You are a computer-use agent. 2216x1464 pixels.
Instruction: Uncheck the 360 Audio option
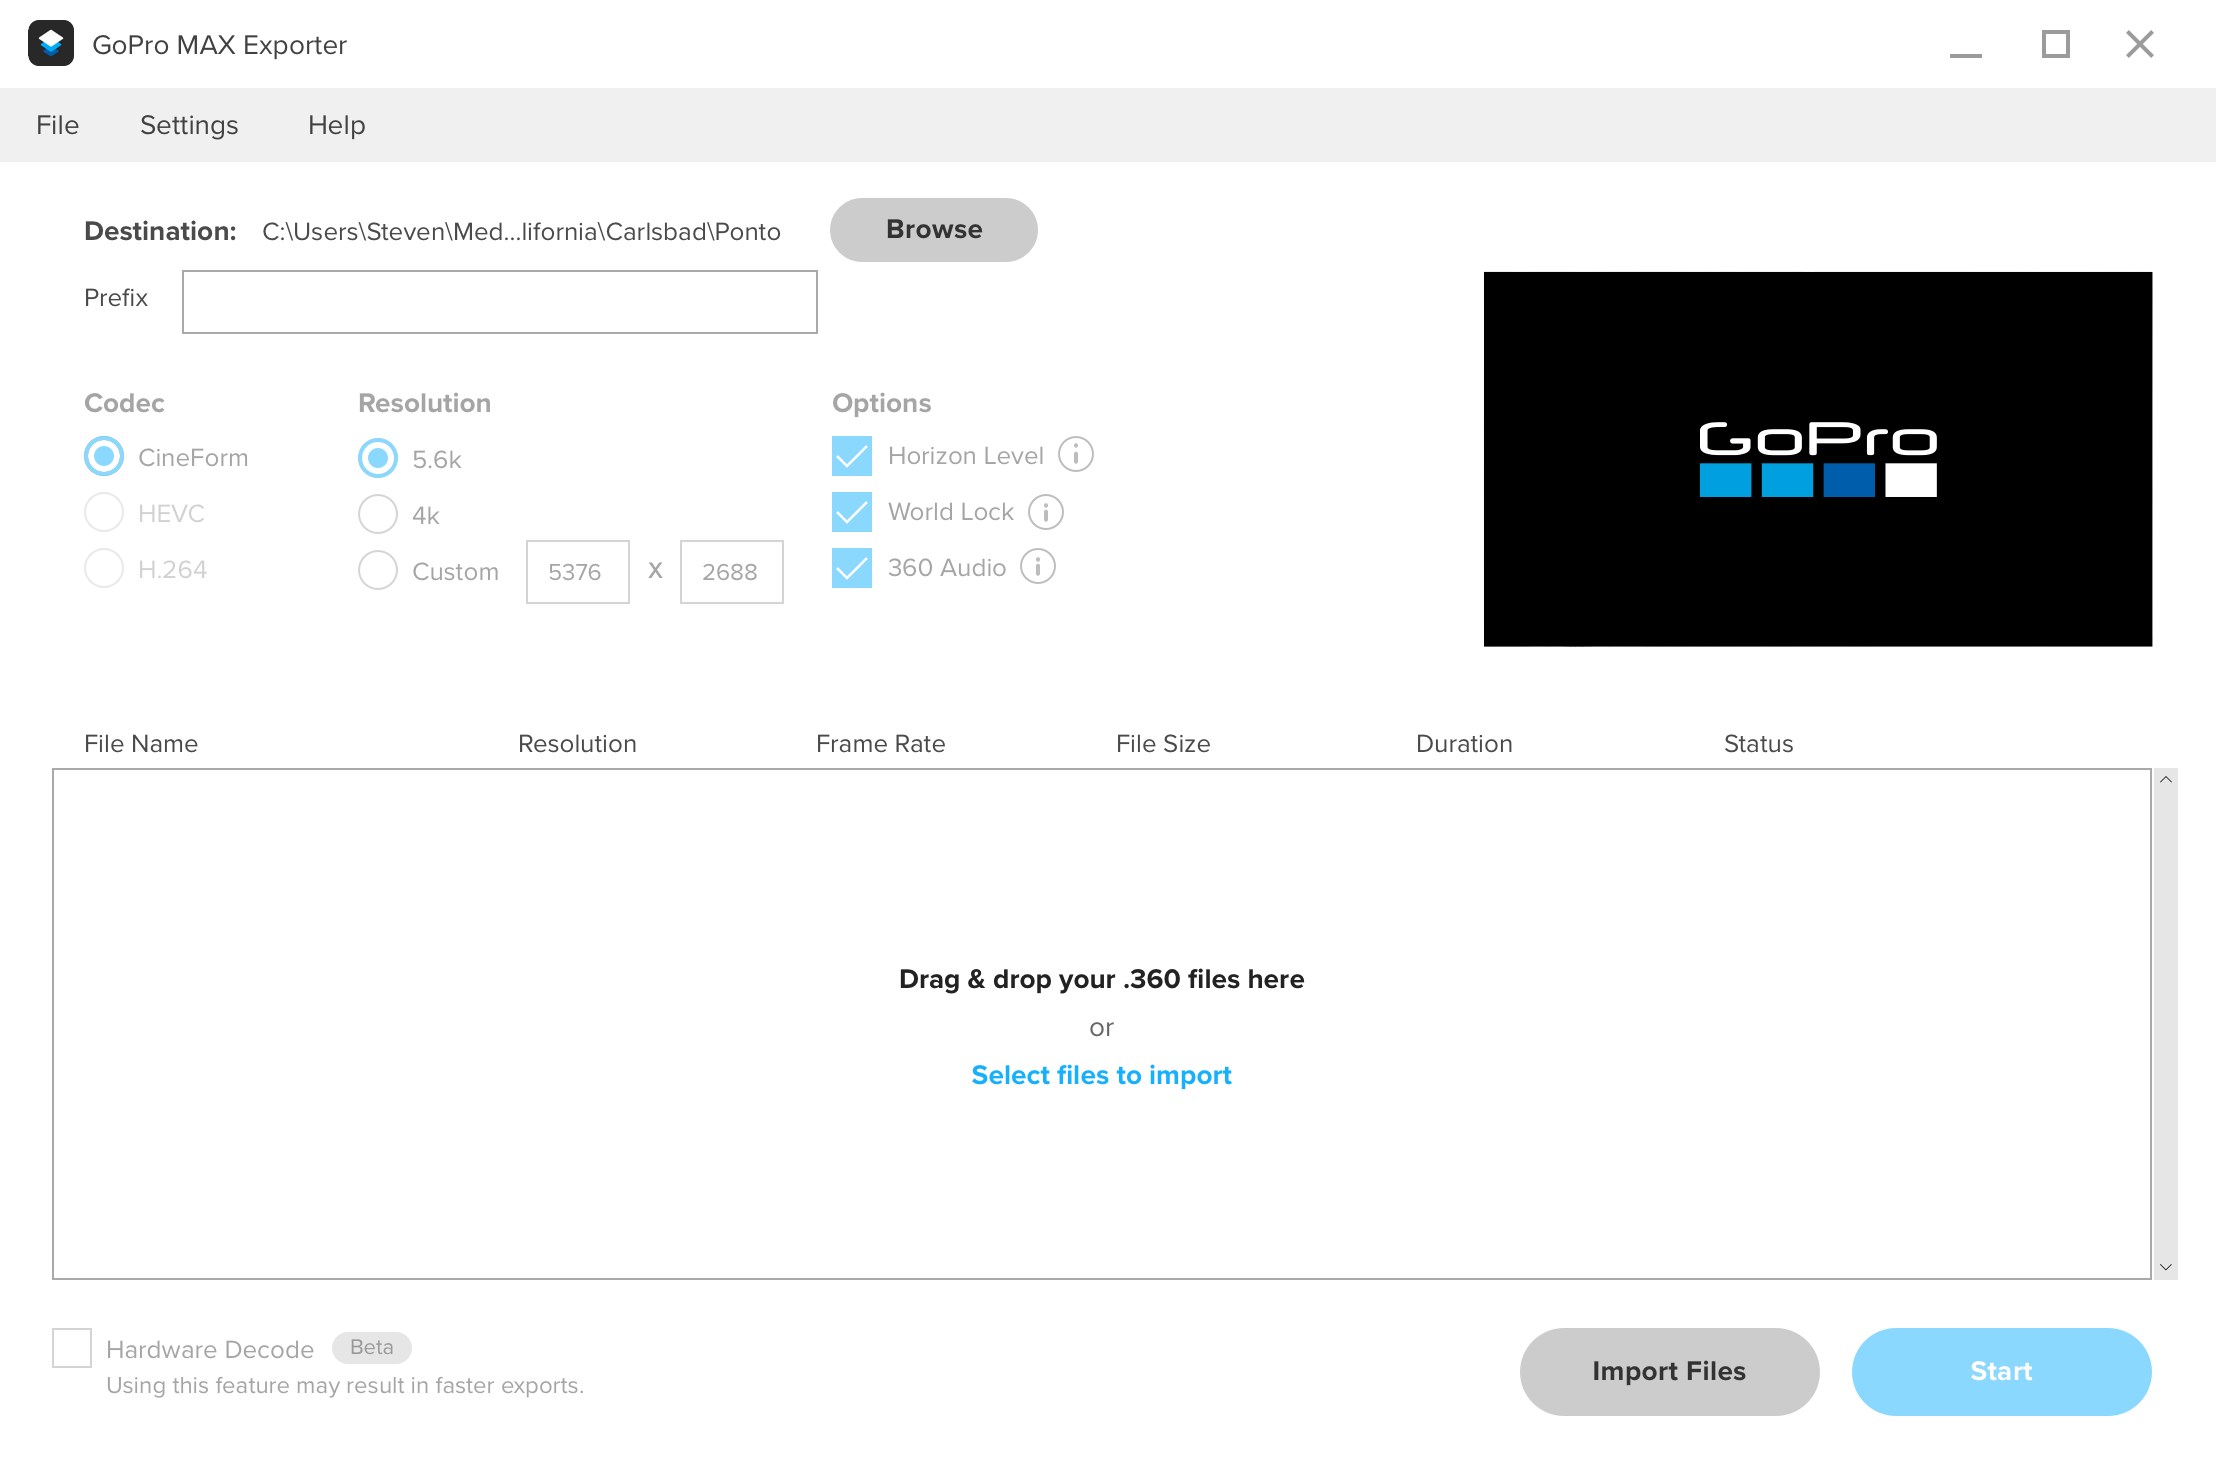(851, 567)
